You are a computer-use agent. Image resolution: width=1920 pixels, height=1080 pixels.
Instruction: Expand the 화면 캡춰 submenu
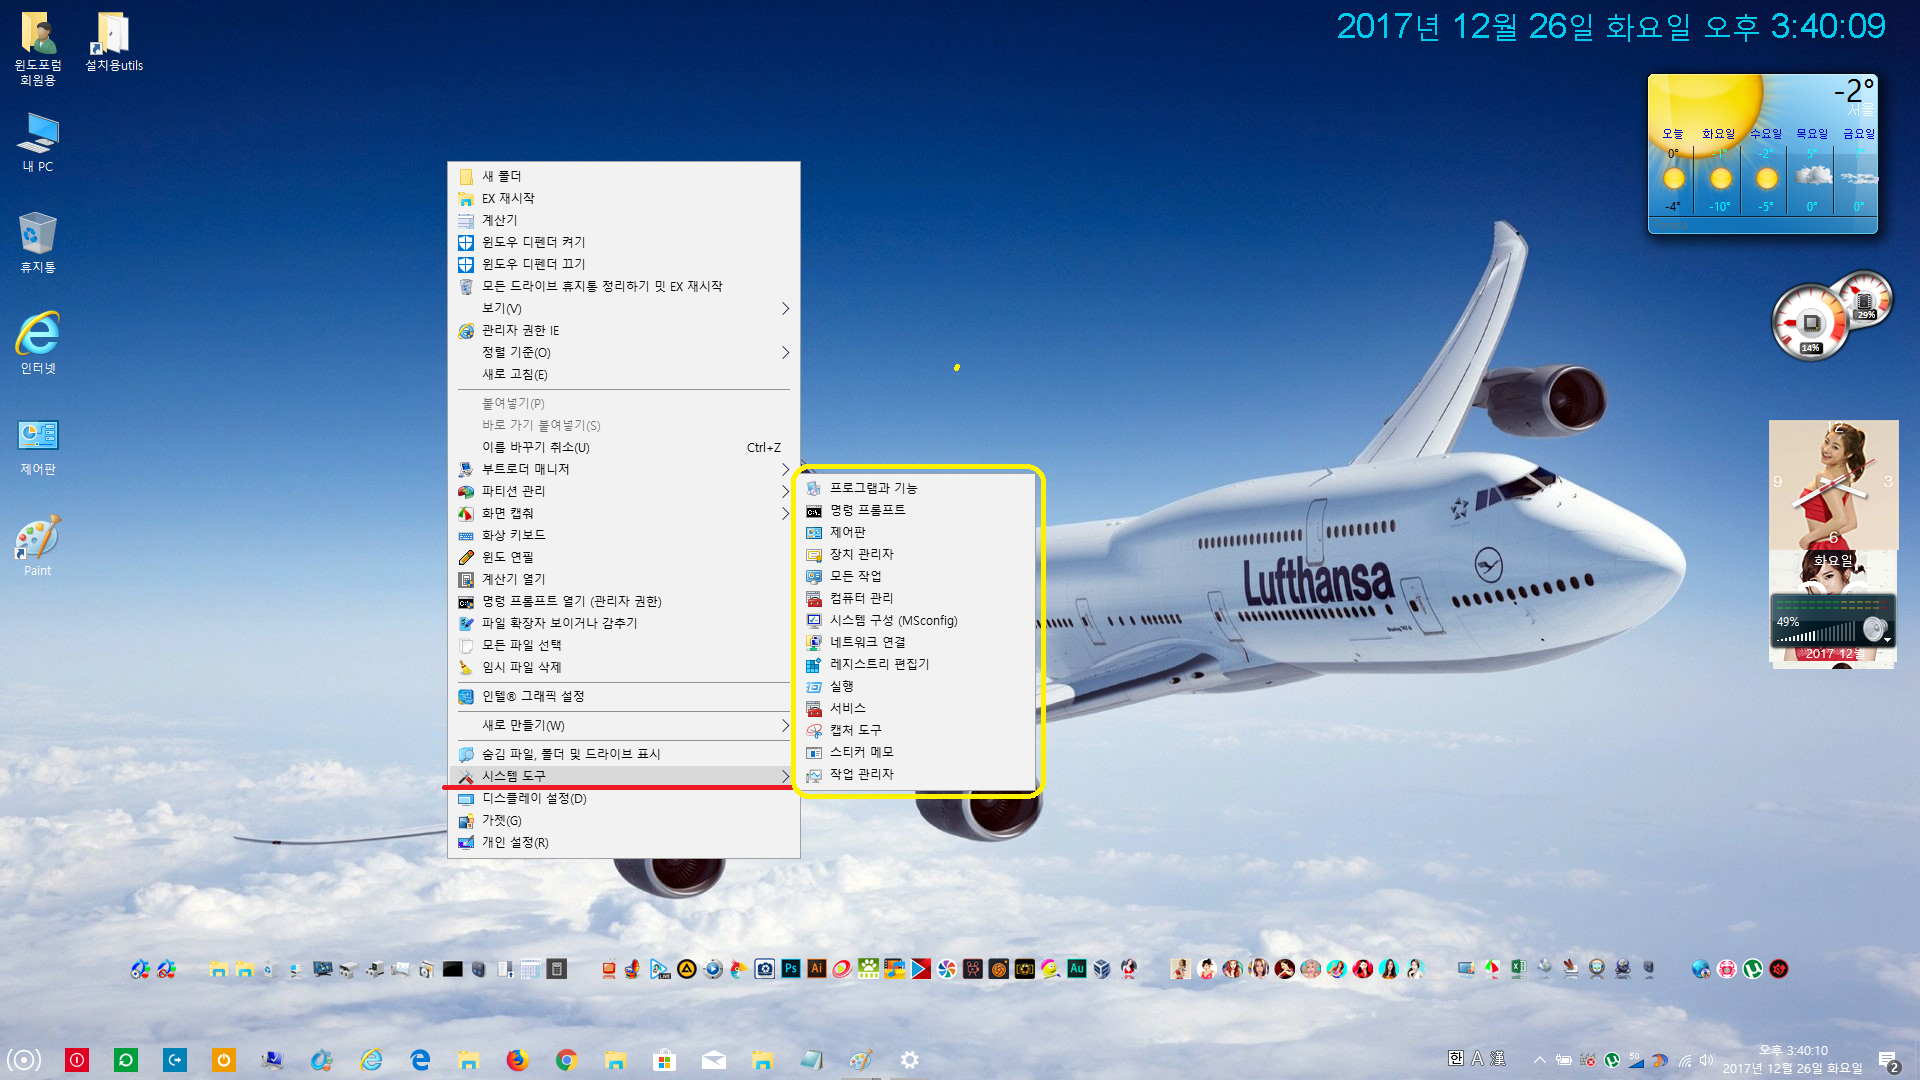click(x=624, y=513)
